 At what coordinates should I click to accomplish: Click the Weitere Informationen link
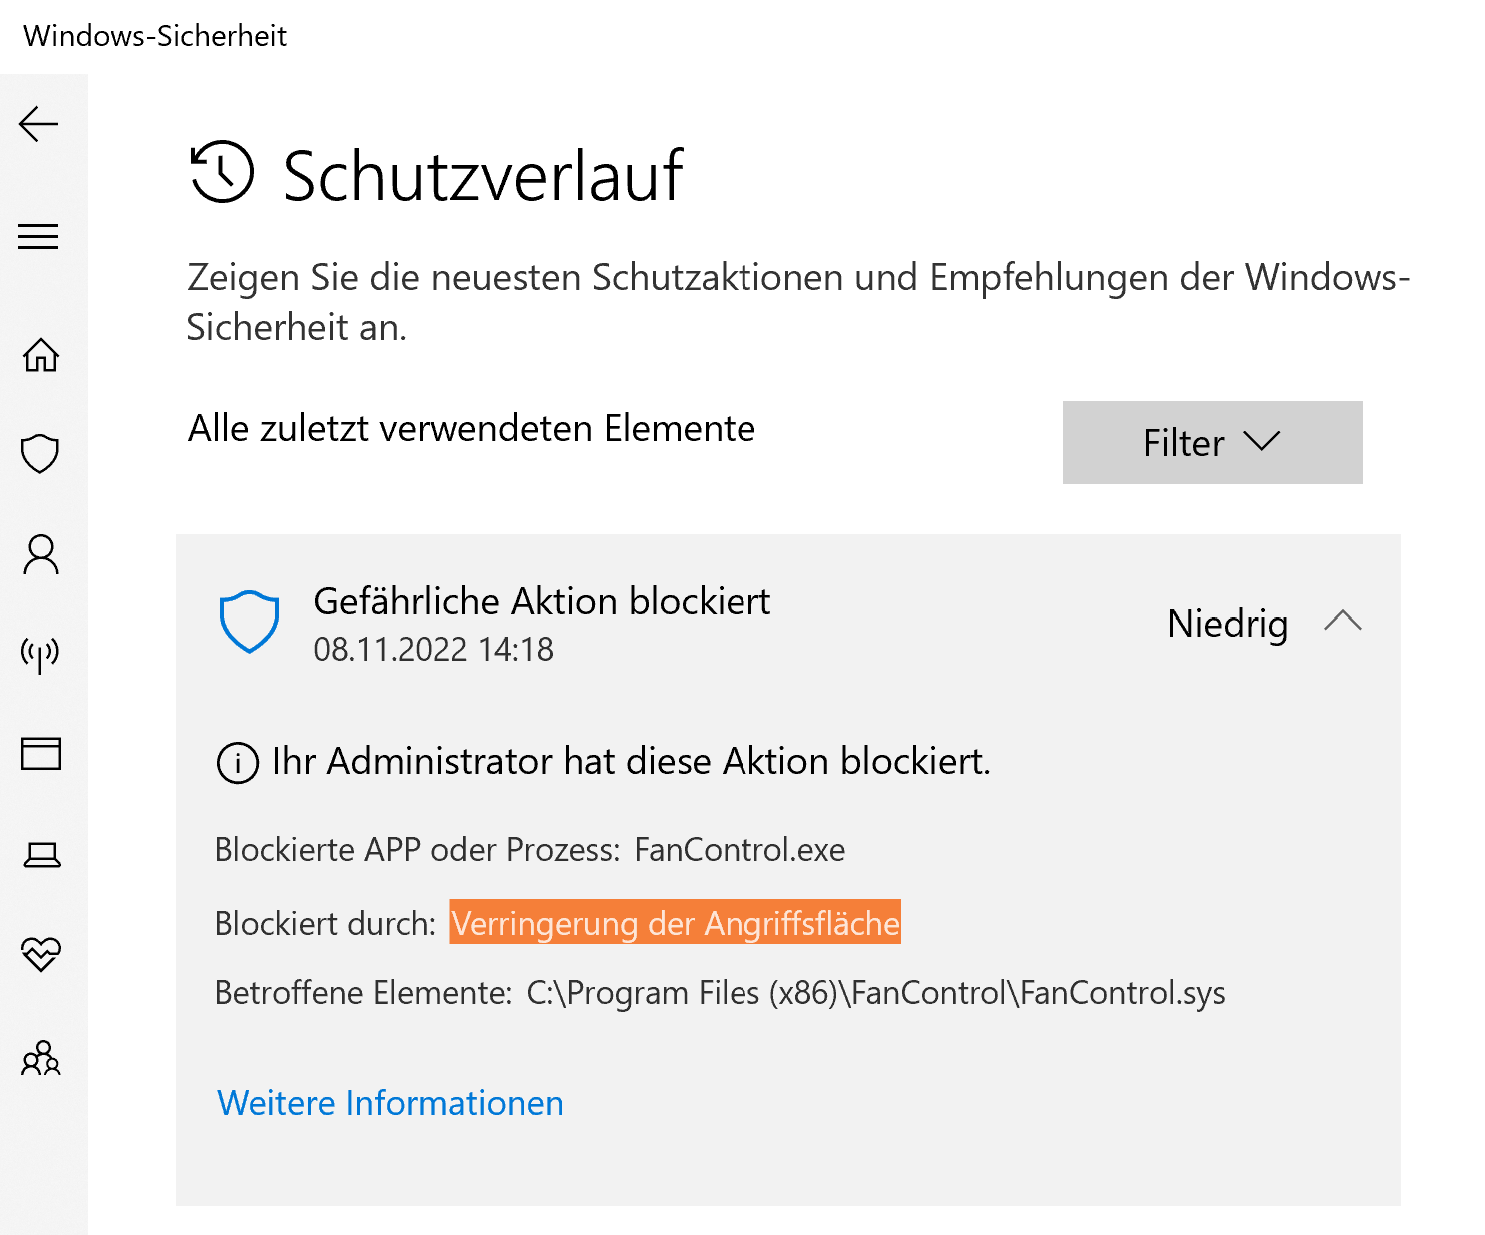[x=390, y=1103]
